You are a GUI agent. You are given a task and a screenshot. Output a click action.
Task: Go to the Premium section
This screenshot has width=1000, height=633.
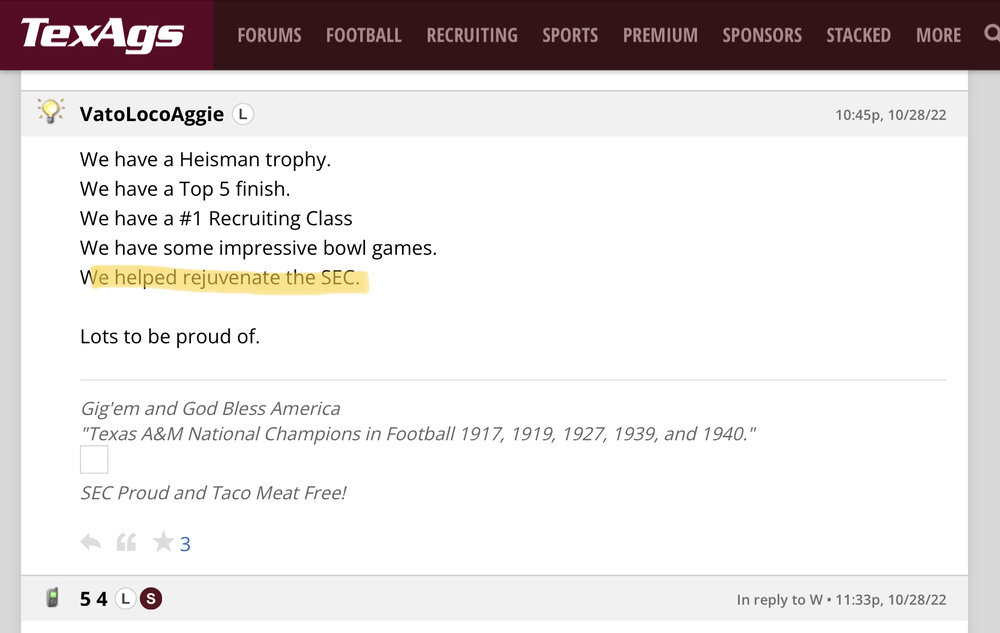(x=660, y=35)
